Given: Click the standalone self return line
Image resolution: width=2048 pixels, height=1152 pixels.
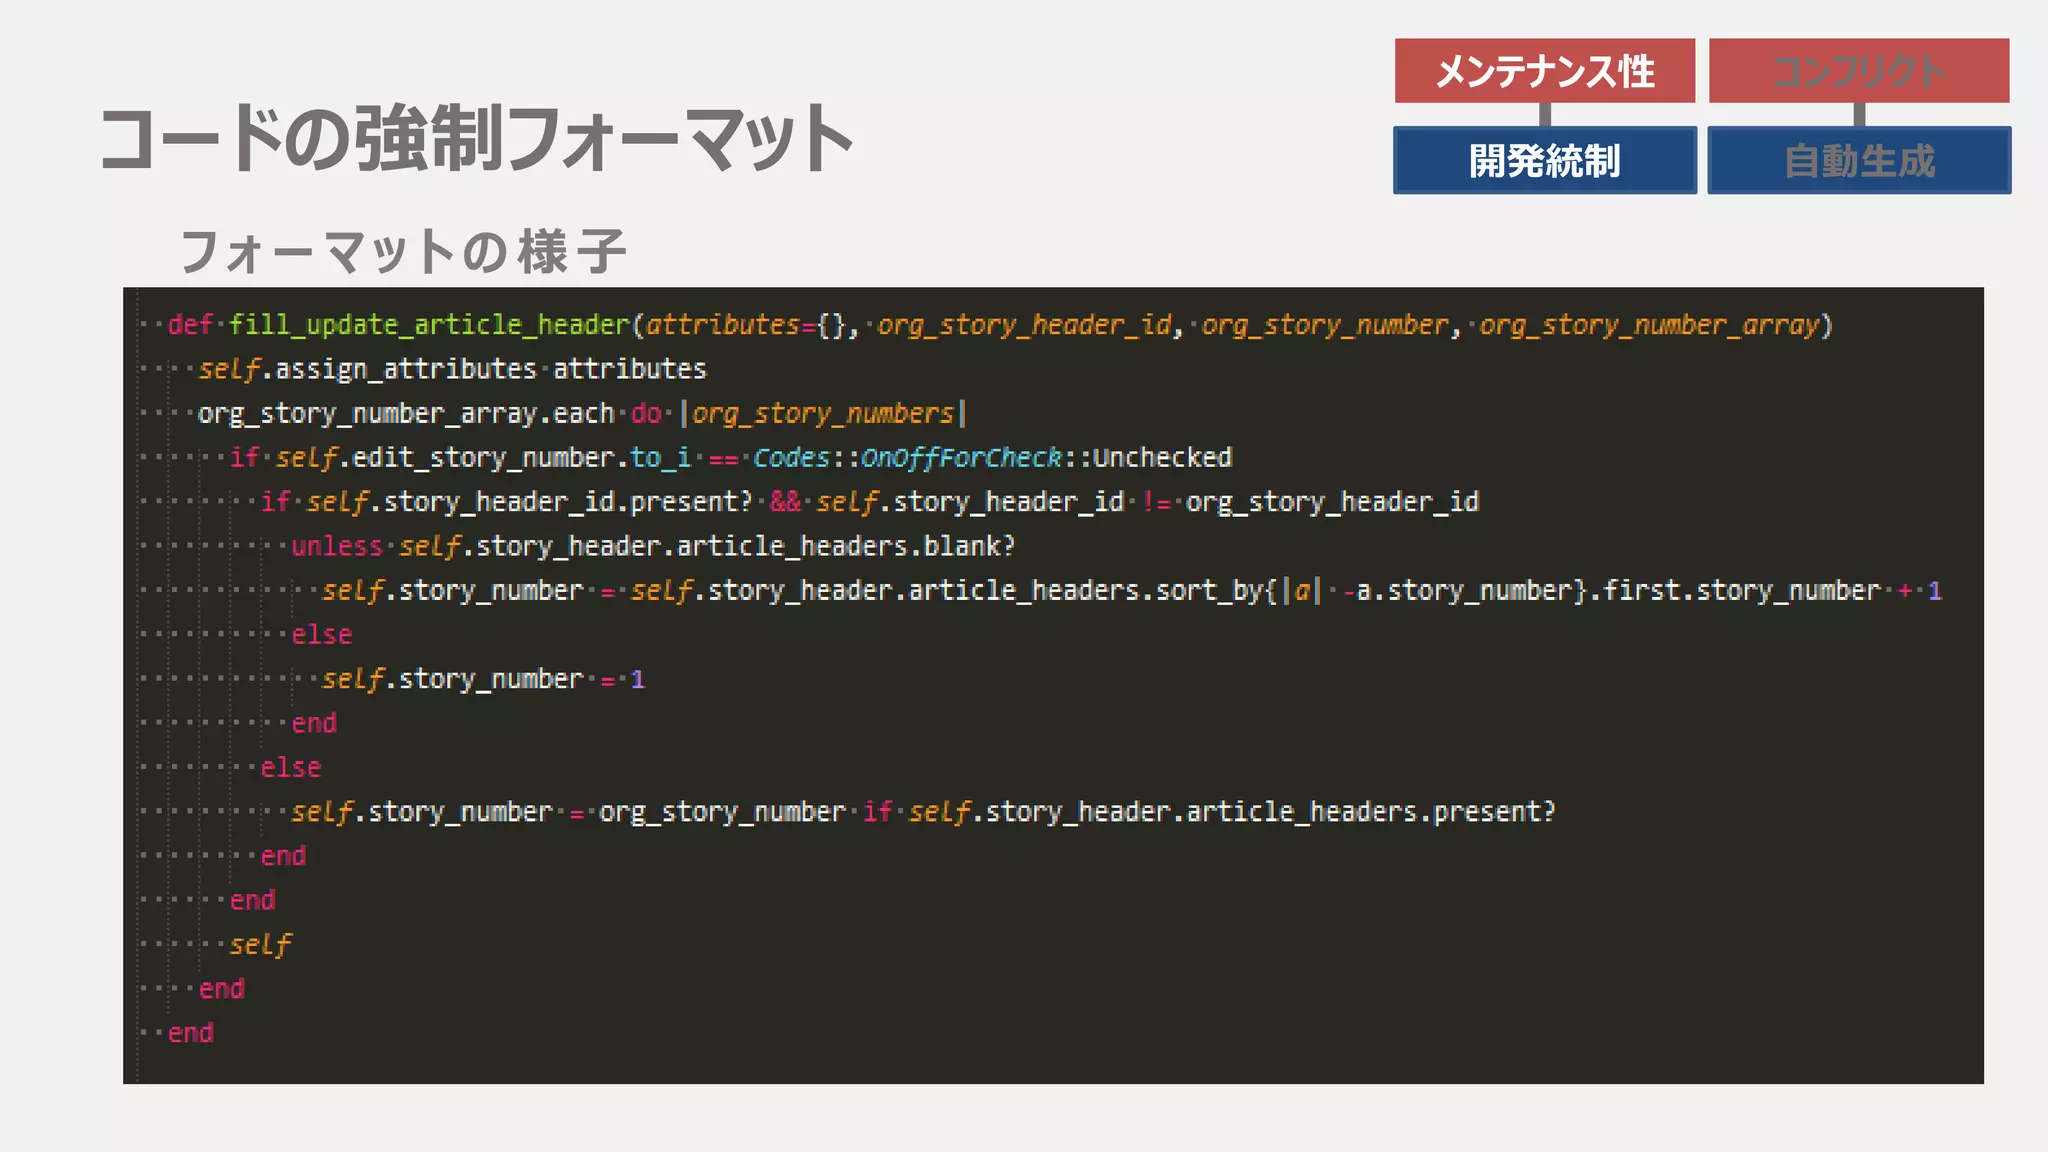Looking at the screenshot, I should (260, 944).
